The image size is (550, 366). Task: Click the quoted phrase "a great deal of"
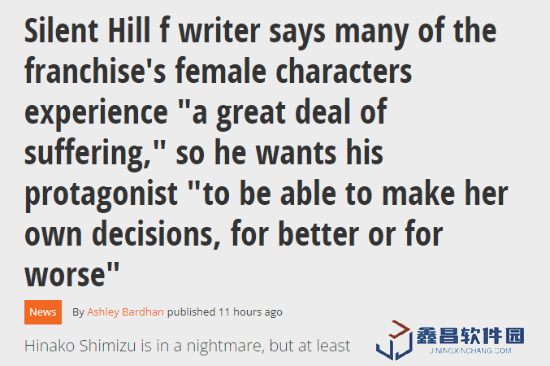click(x=289, y=112)
